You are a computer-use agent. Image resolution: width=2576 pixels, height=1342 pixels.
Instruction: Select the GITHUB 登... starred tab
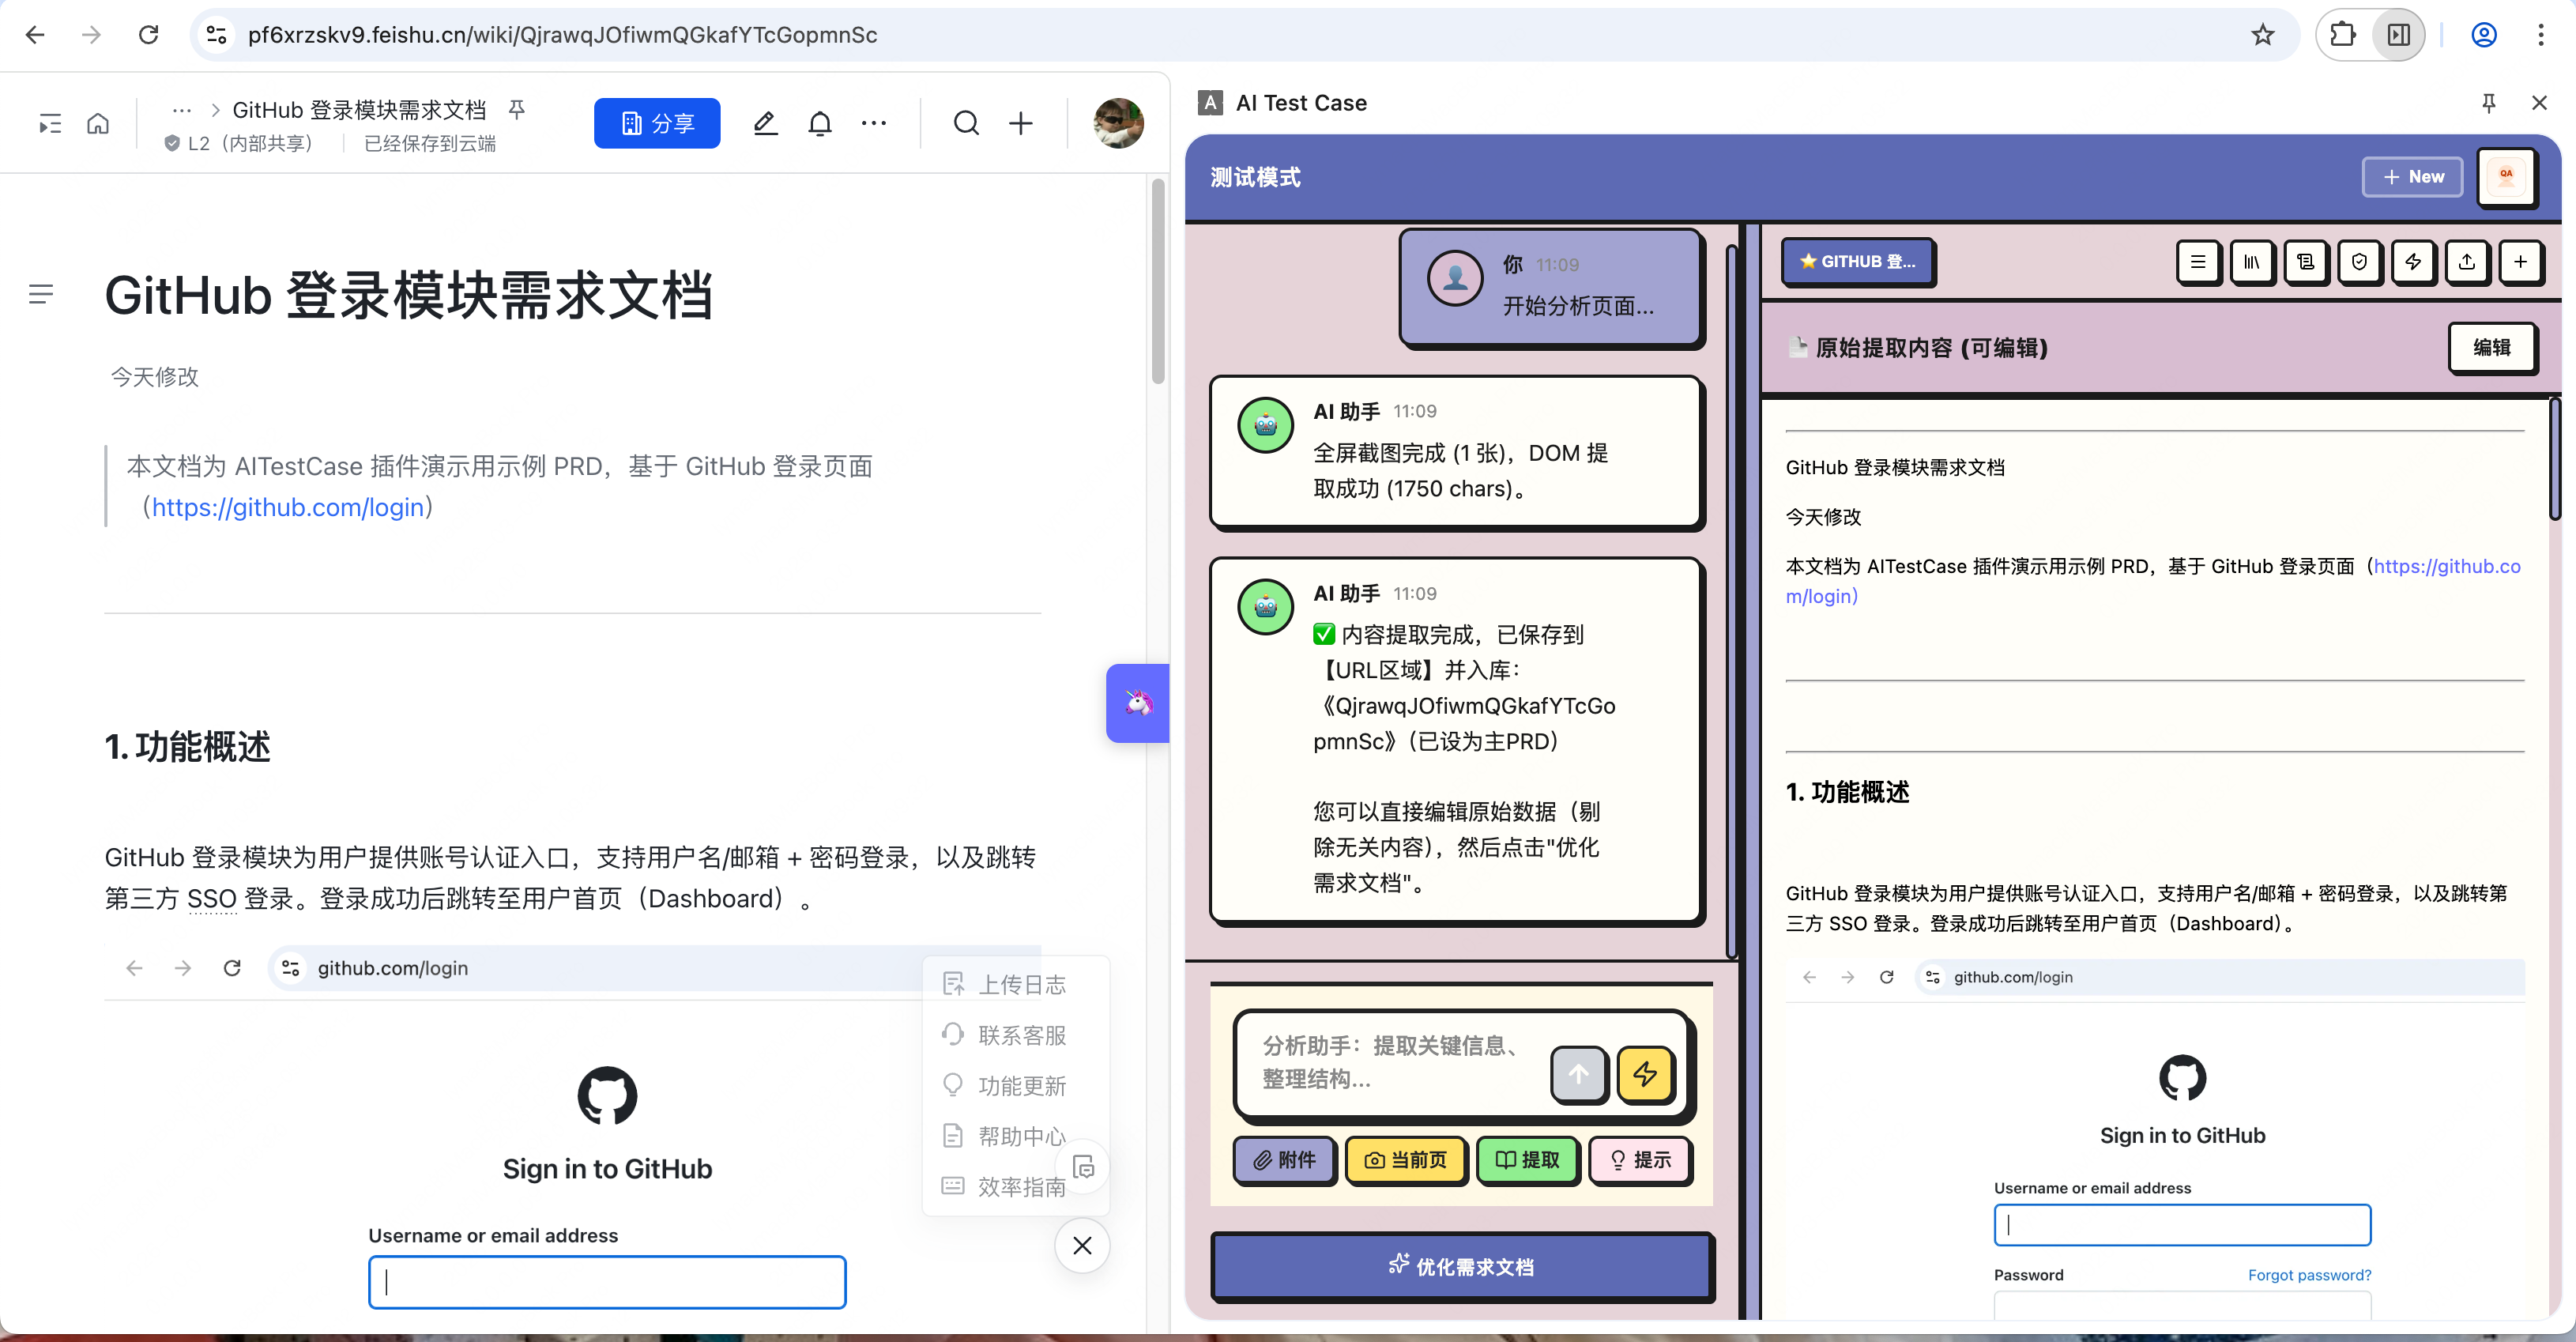click(x=1858, y=262)
